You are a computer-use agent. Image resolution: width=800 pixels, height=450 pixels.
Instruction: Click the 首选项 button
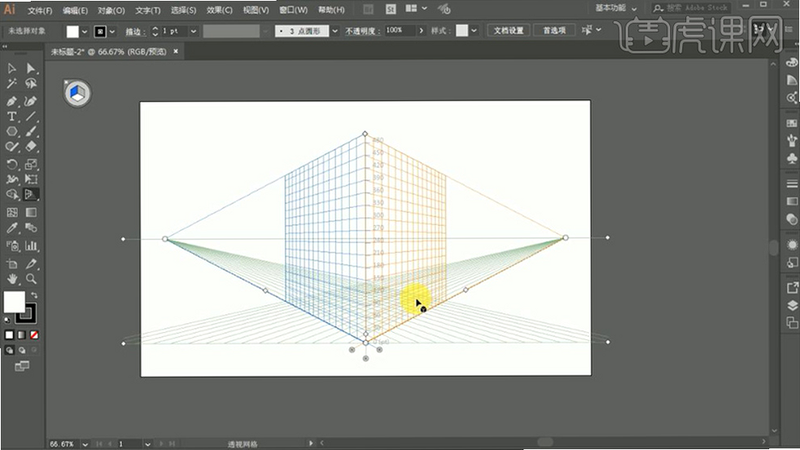point(555,31)
